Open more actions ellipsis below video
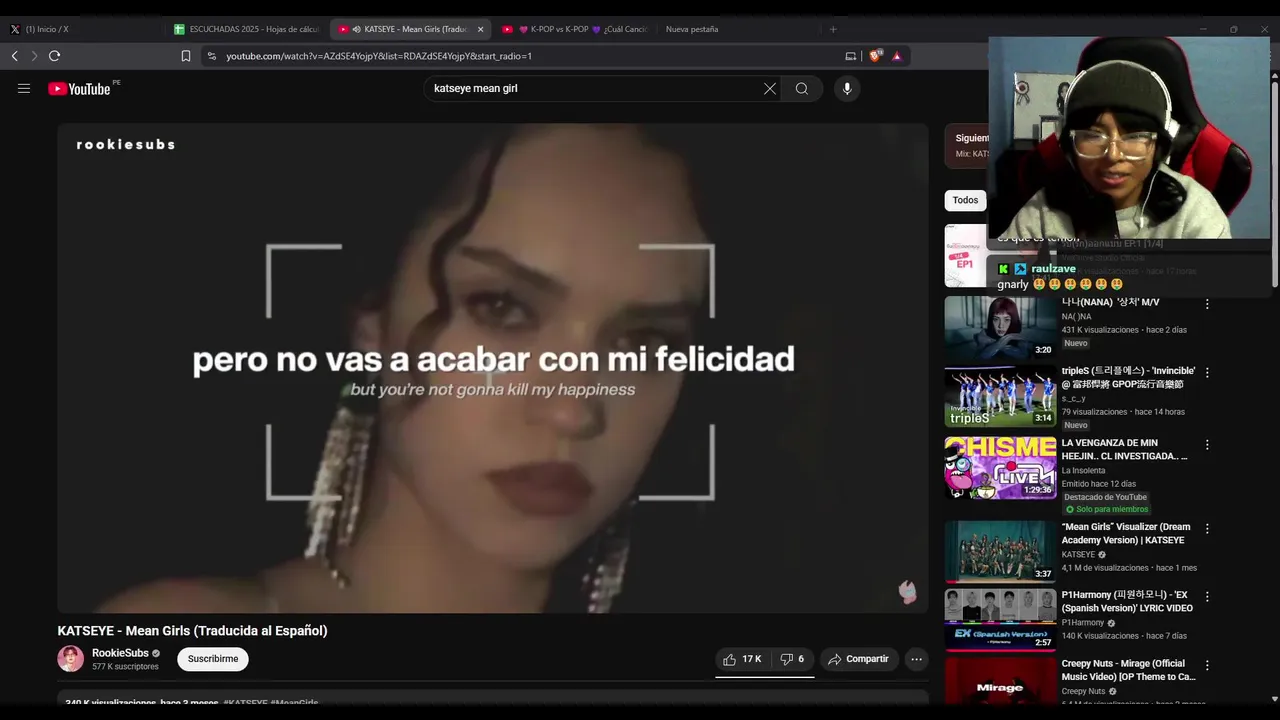Screen dimensions: 1280x720 point(916,659)
